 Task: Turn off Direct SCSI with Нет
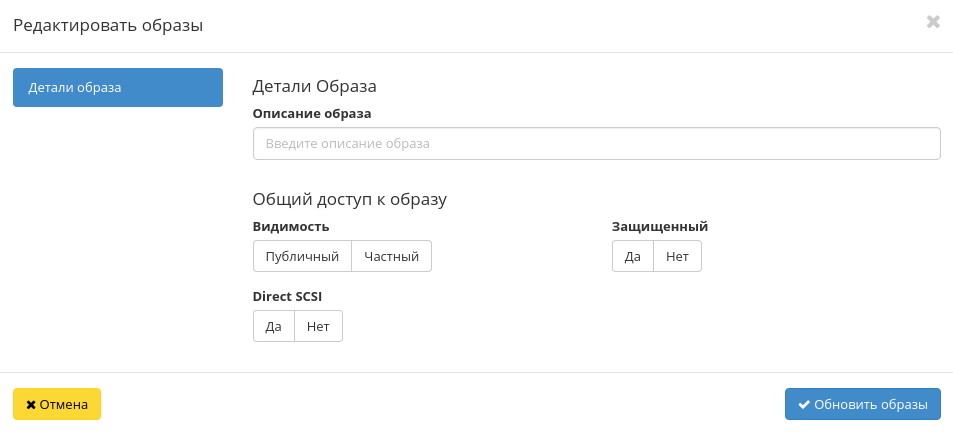[x=318, y=326]
